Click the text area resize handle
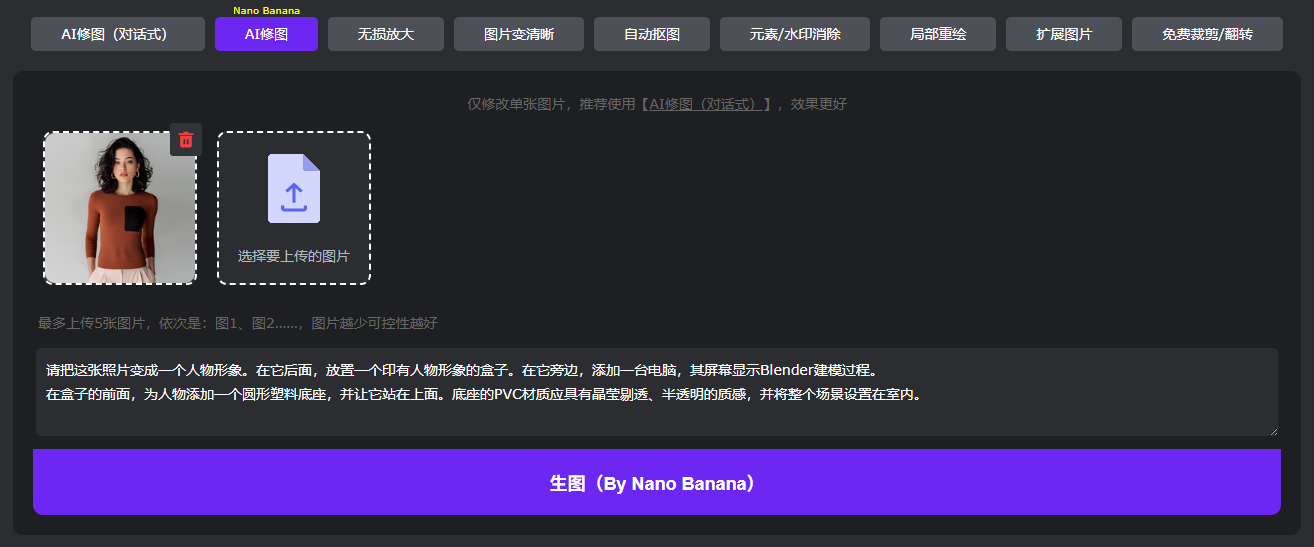Viewport: 1314px width, 547px height. [x=1273, y=430]
